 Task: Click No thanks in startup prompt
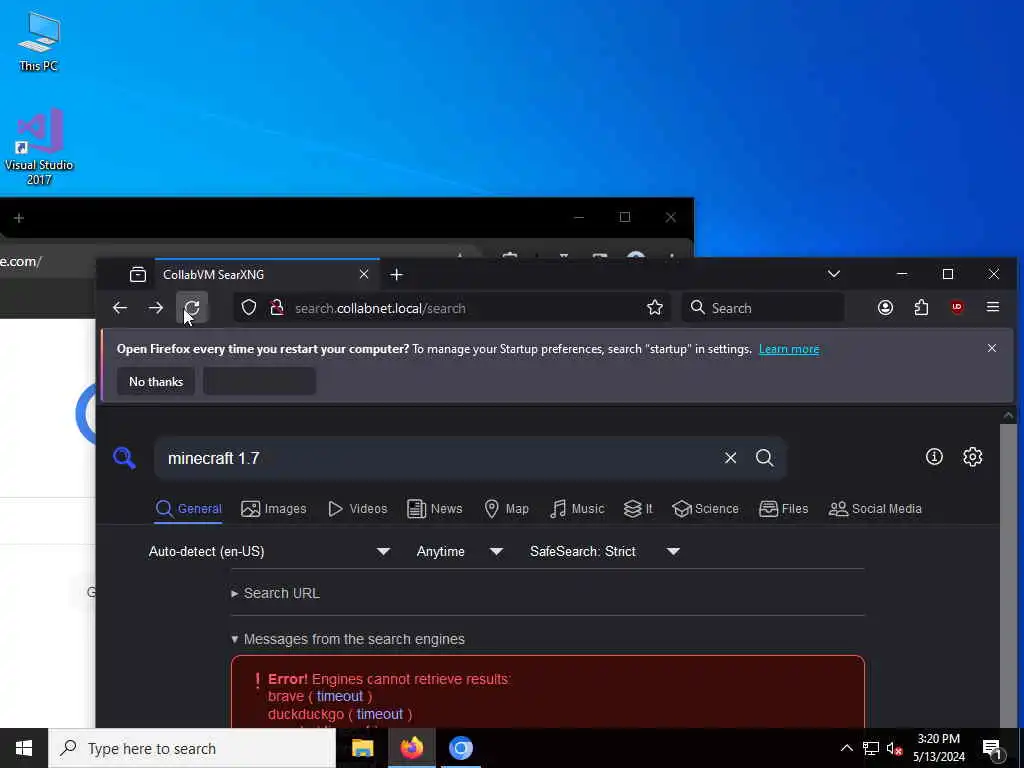[x=156, y=381]
